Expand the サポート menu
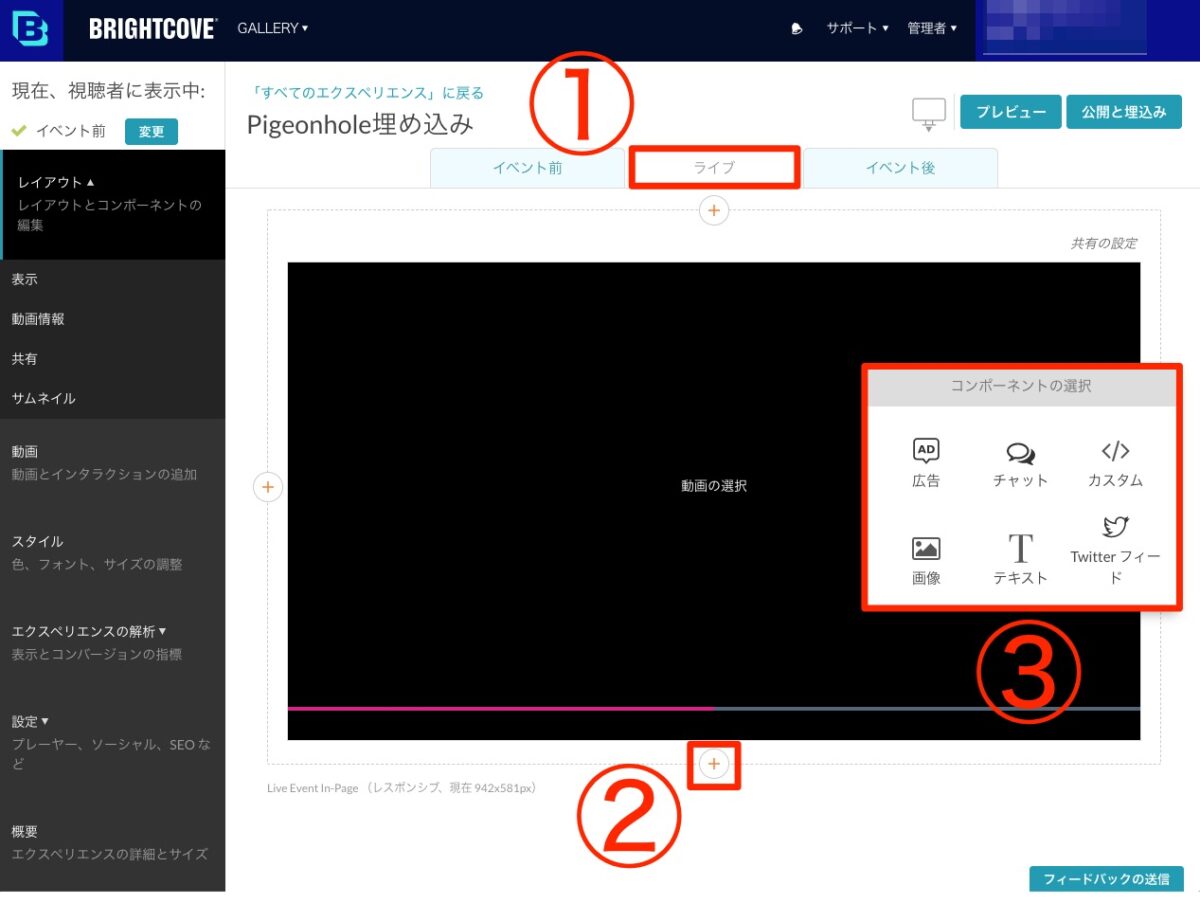The width and height of the screenshot is (1200, 903). [x=857, y=29]
